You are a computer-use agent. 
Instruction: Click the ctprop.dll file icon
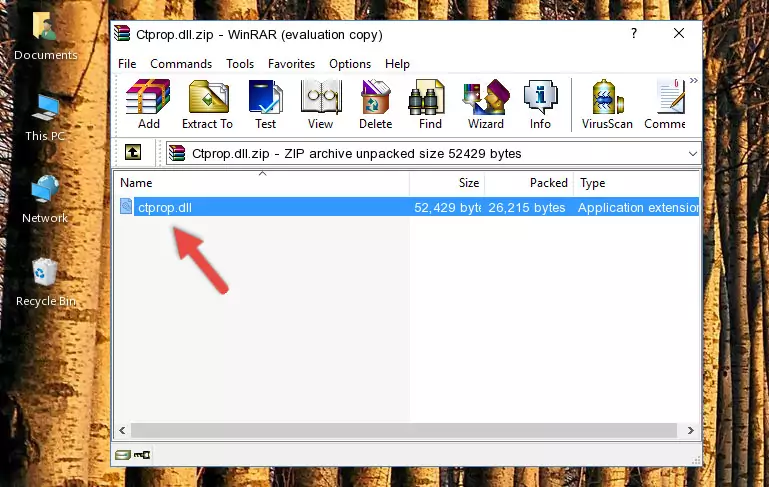pyautogui.click(x=126, y=206)
